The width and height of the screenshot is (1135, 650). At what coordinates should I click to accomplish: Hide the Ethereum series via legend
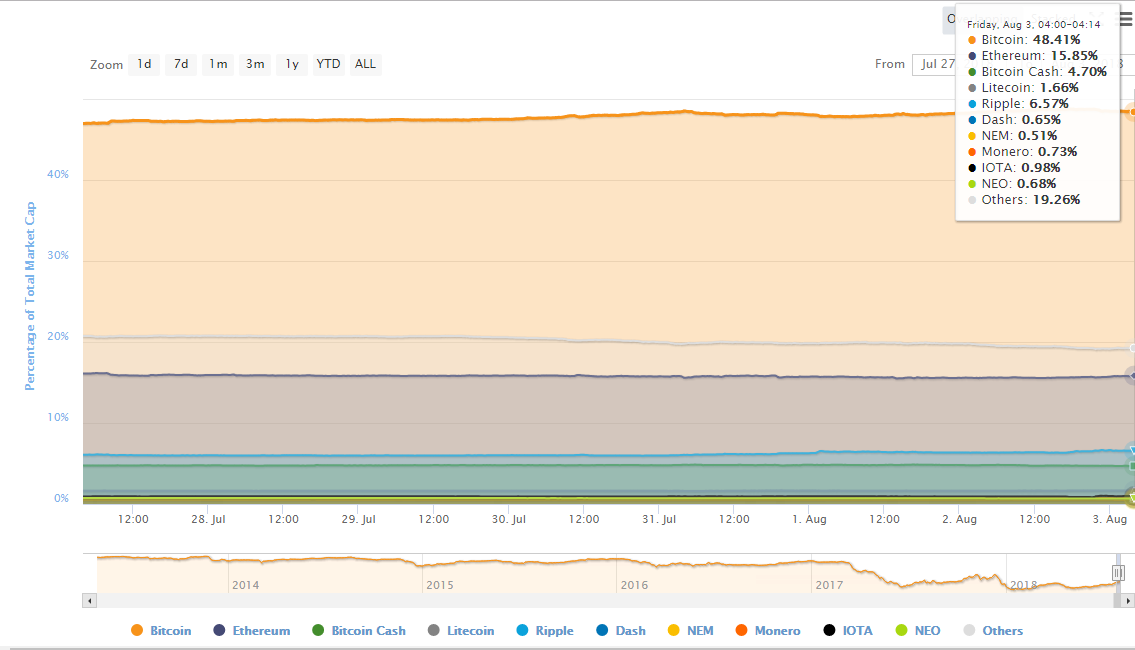click(261, 631)
